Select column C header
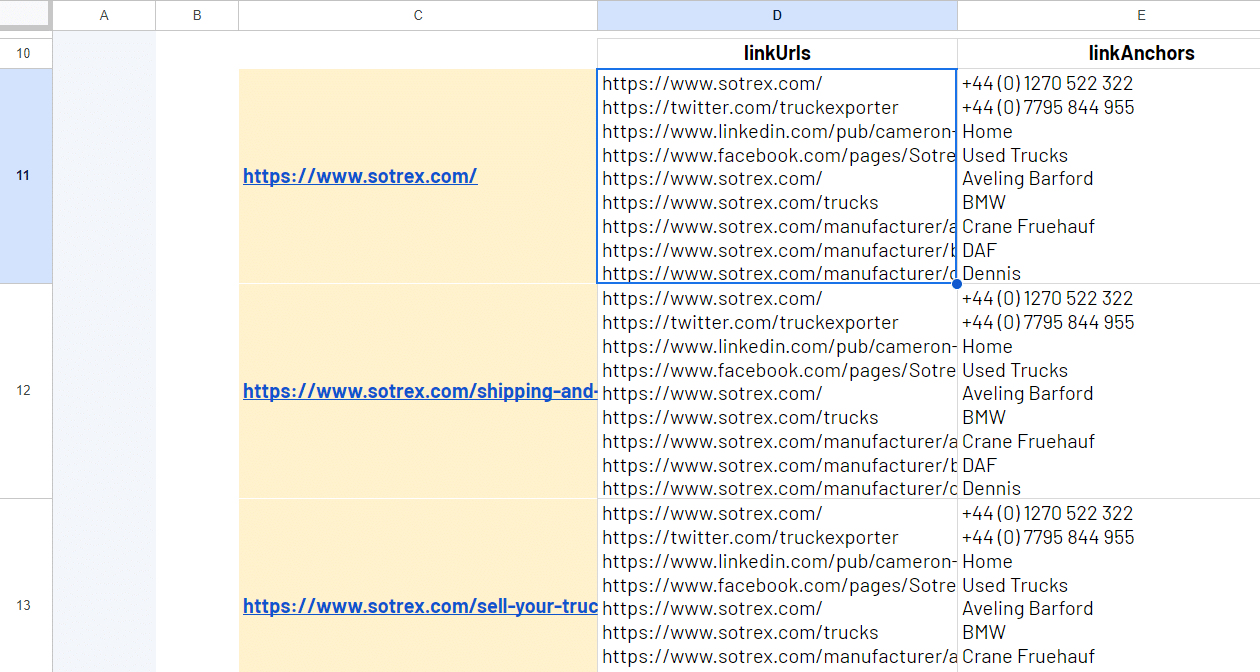This screenshot has height=672, width=1260. point(418,15)
